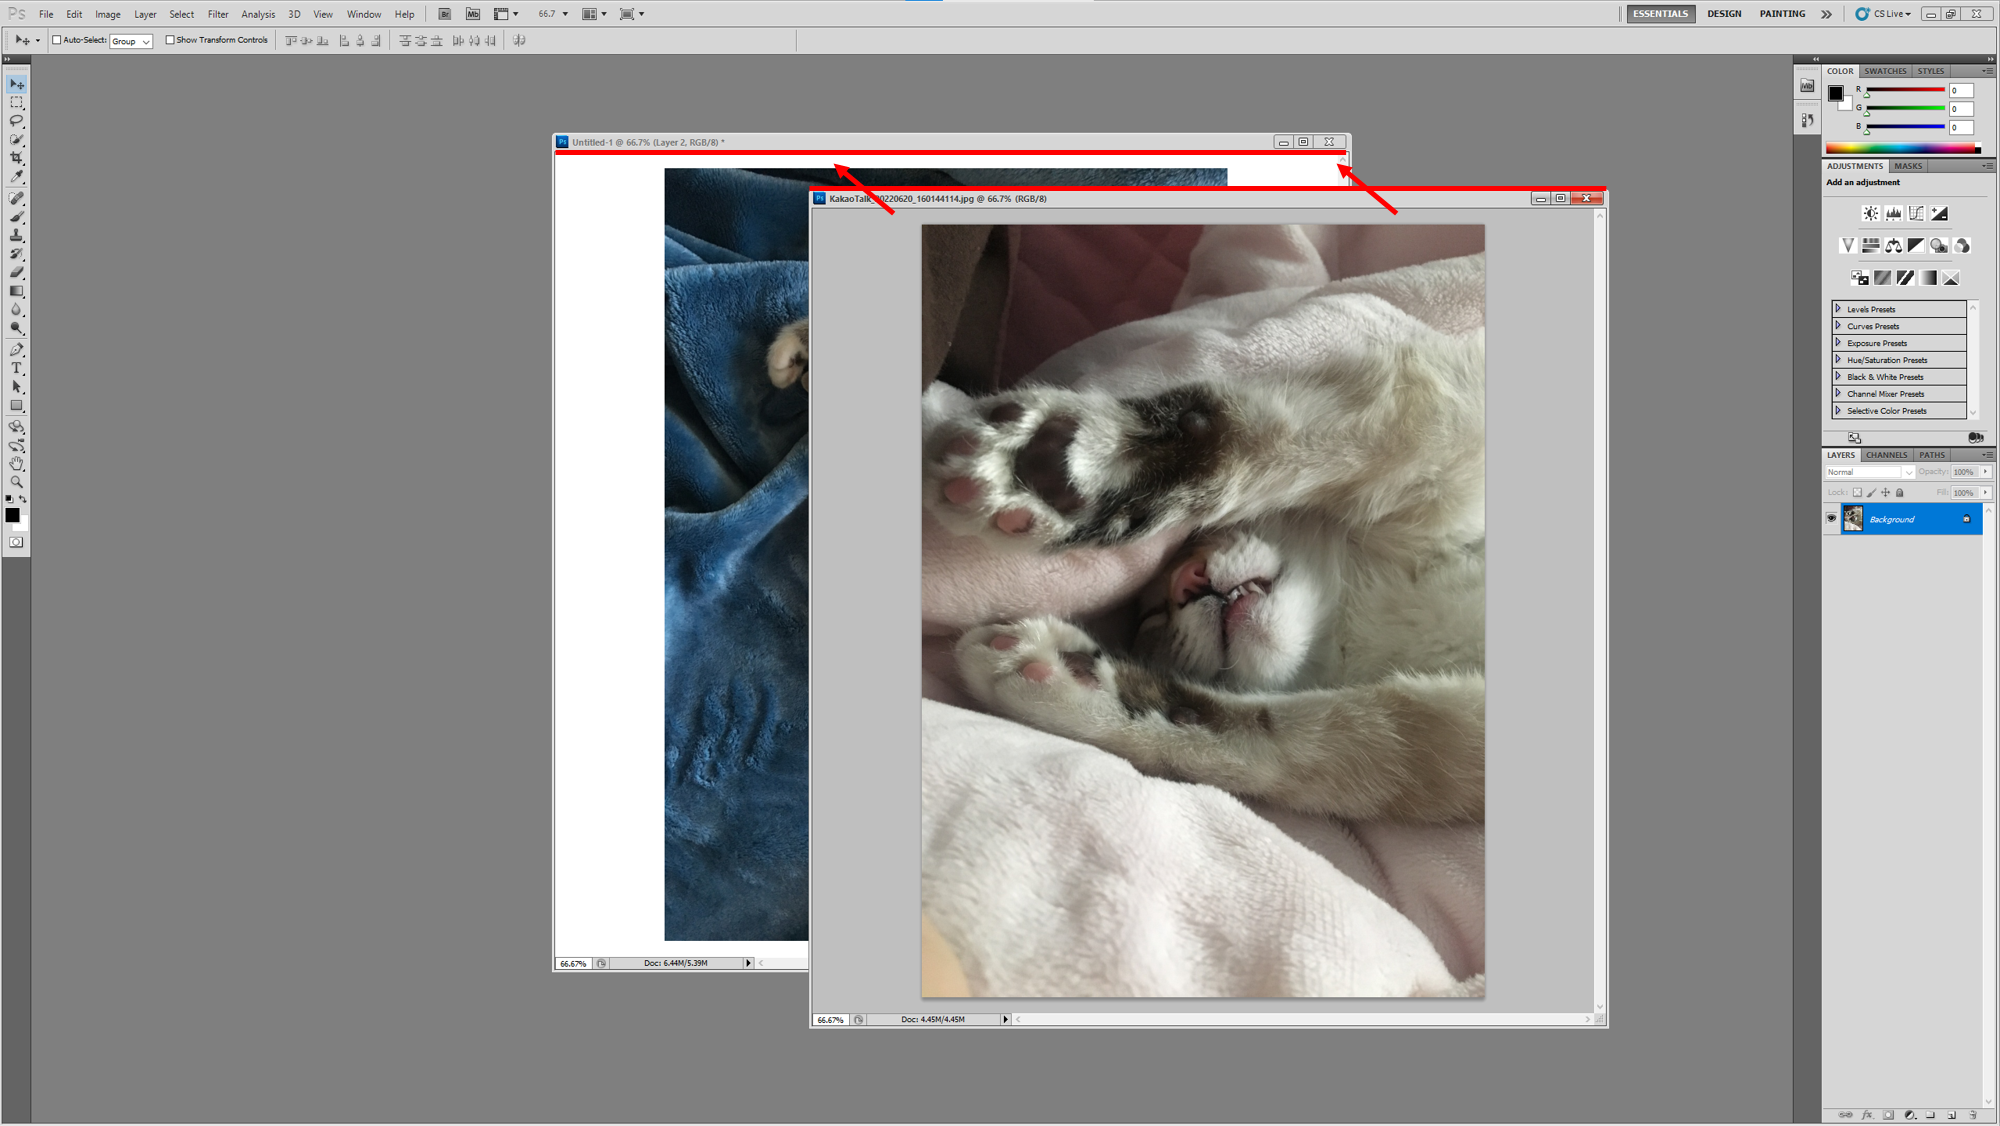Open the layer blend mode Normal dropdown

(1869, 472)
